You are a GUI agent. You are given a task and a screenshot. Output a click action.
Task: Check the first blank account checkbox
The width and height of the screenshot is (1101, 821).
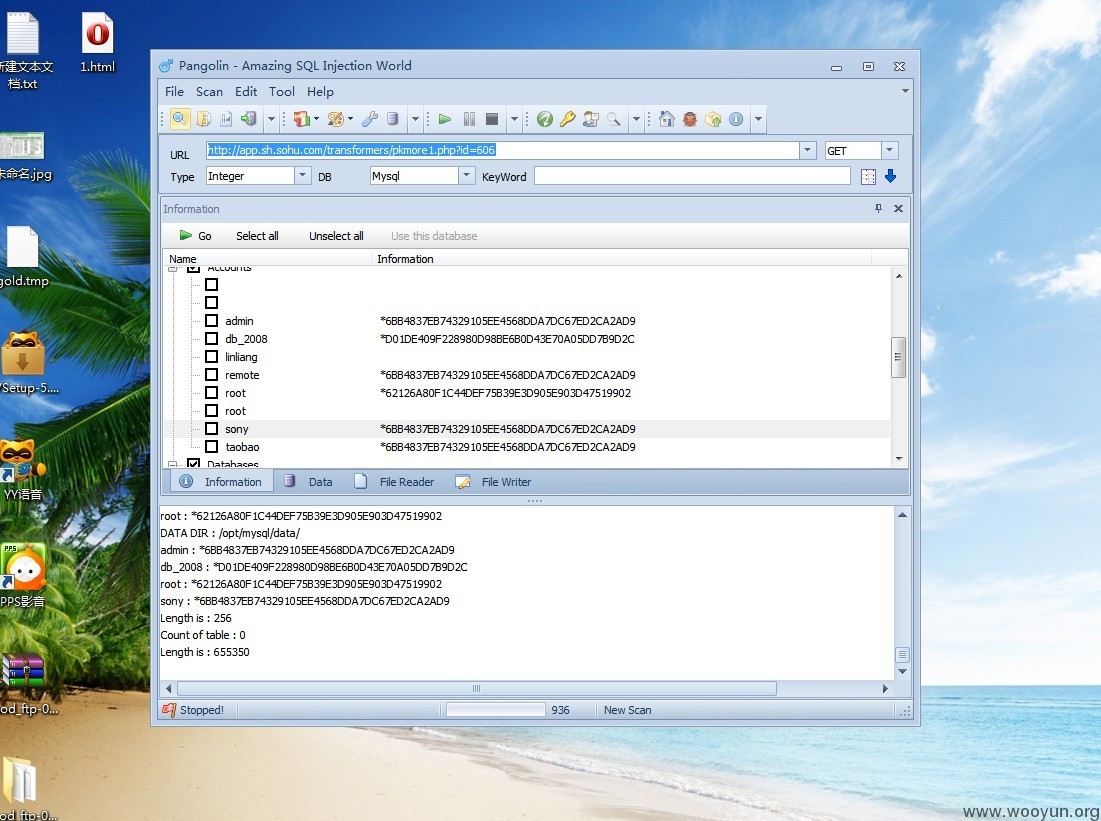coord(211,284)
